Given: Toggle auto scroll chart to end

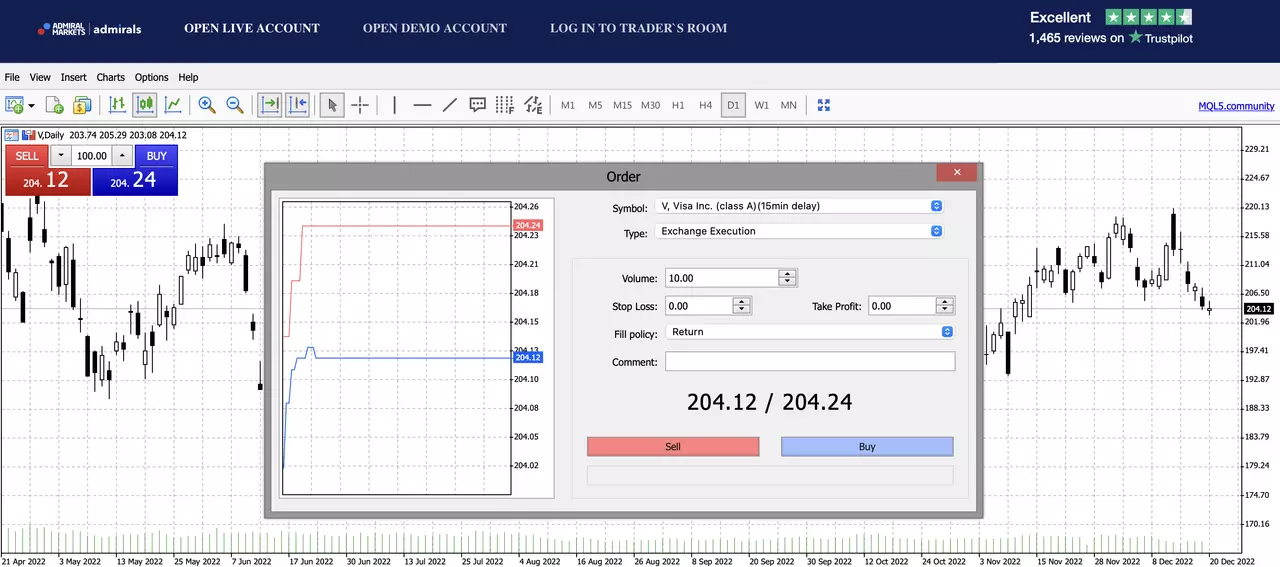Looking at the screenshot, I should [270, 105].
